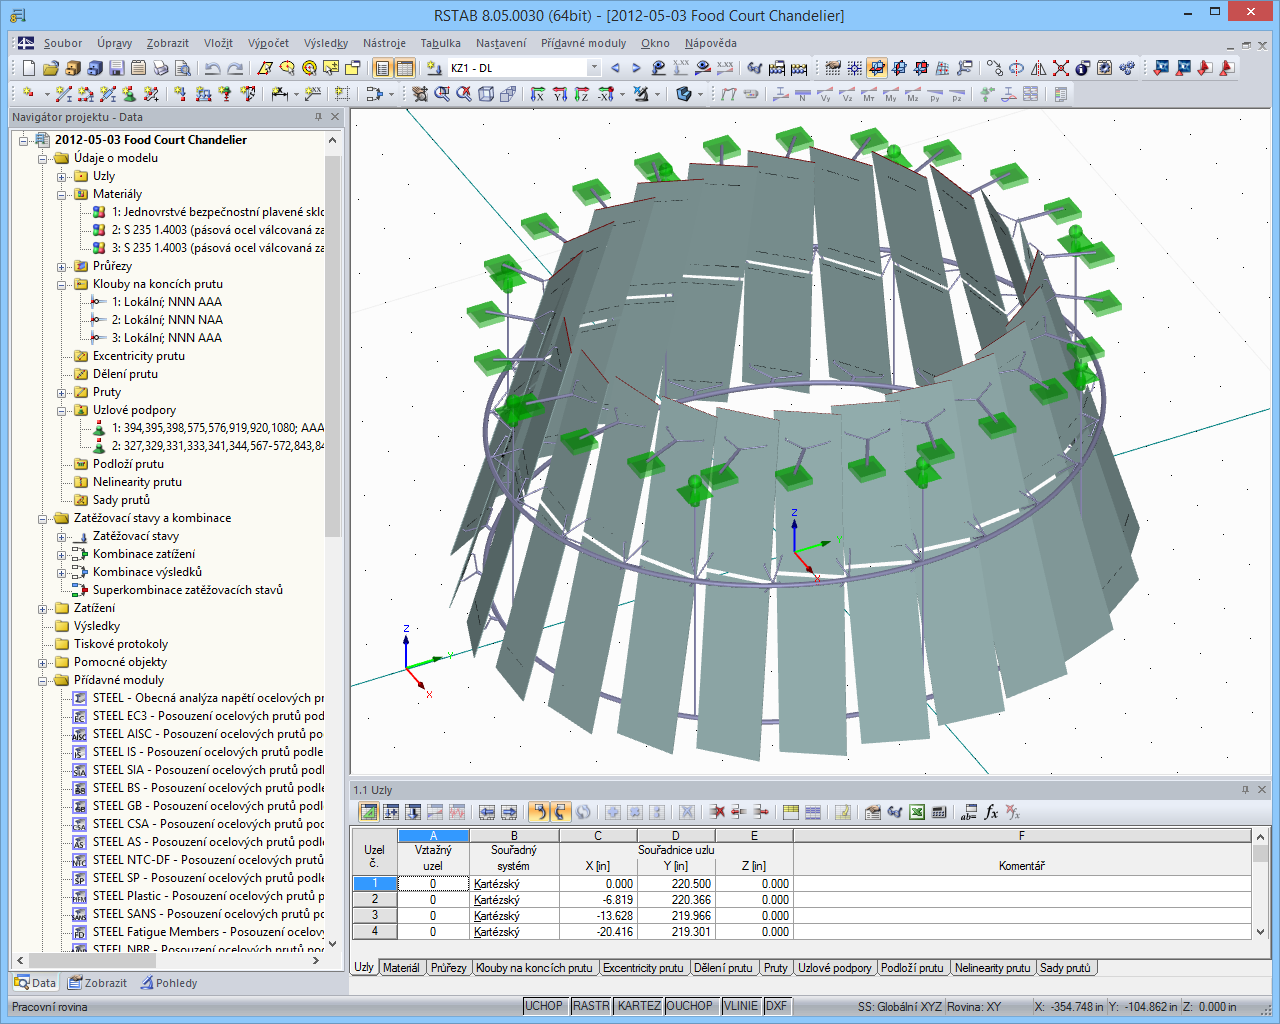Switch to the Uzlové podpory table tab

834,968
